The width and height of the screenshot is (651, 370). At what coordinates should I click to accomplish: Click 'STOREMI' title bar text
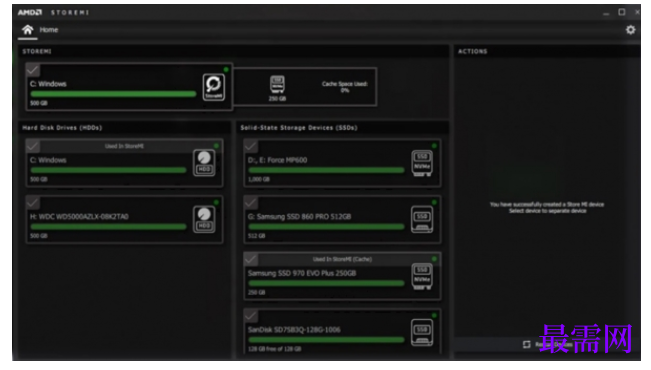70,13
